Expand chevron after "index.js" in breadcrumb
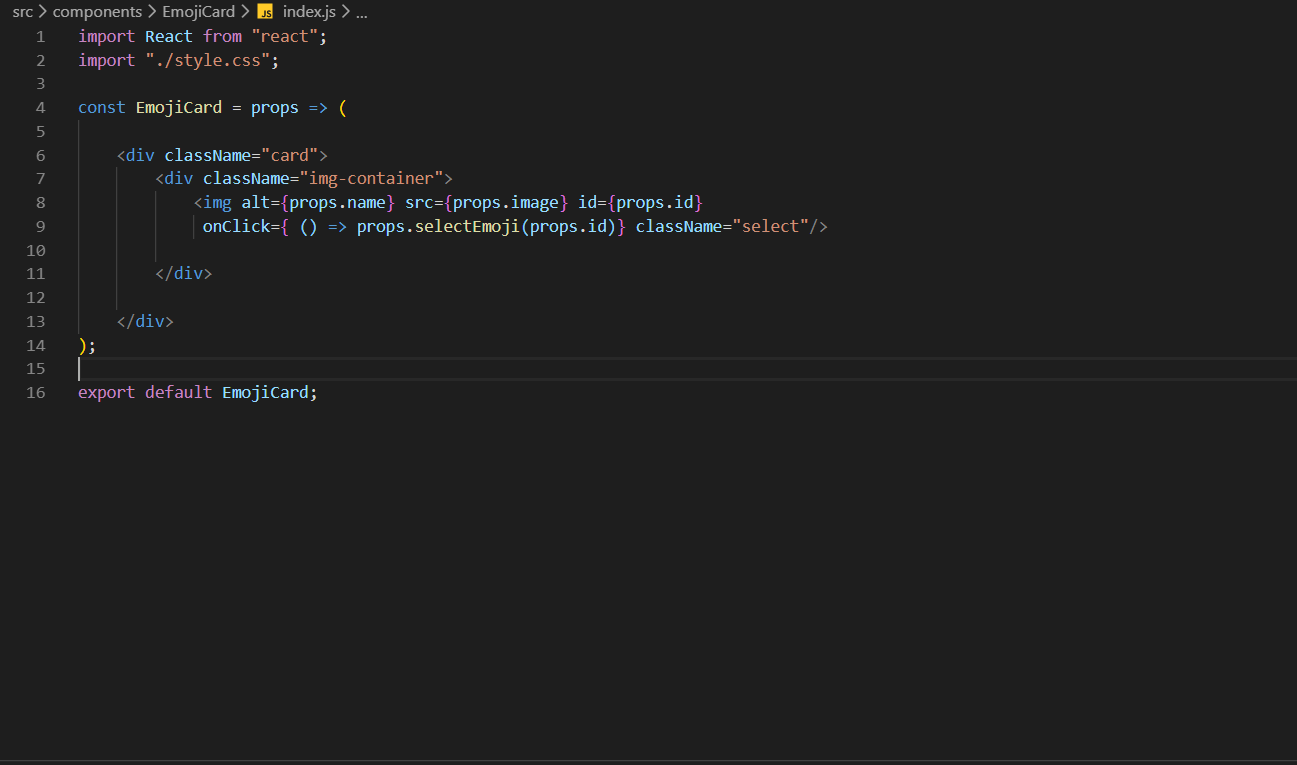The height and width of the screenshot is (765, 1297). click(345, 12)
